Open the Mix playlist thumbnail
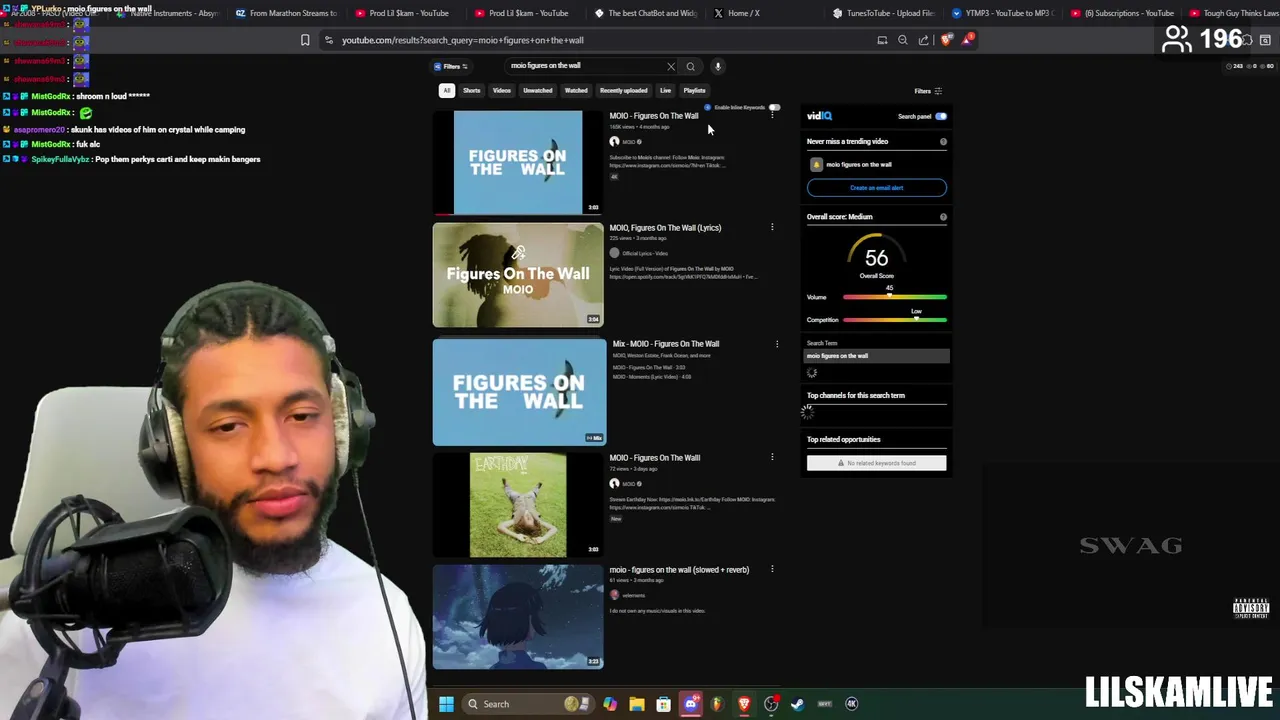 519,391
